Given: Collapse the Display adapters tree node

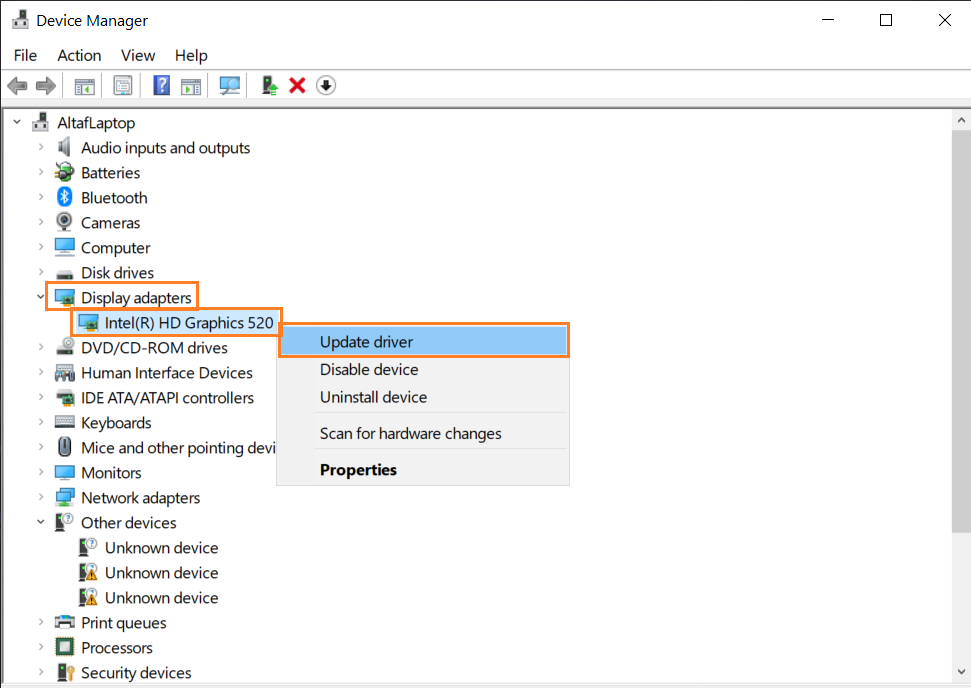Looking at the screenshot, I should coord(40,297).
